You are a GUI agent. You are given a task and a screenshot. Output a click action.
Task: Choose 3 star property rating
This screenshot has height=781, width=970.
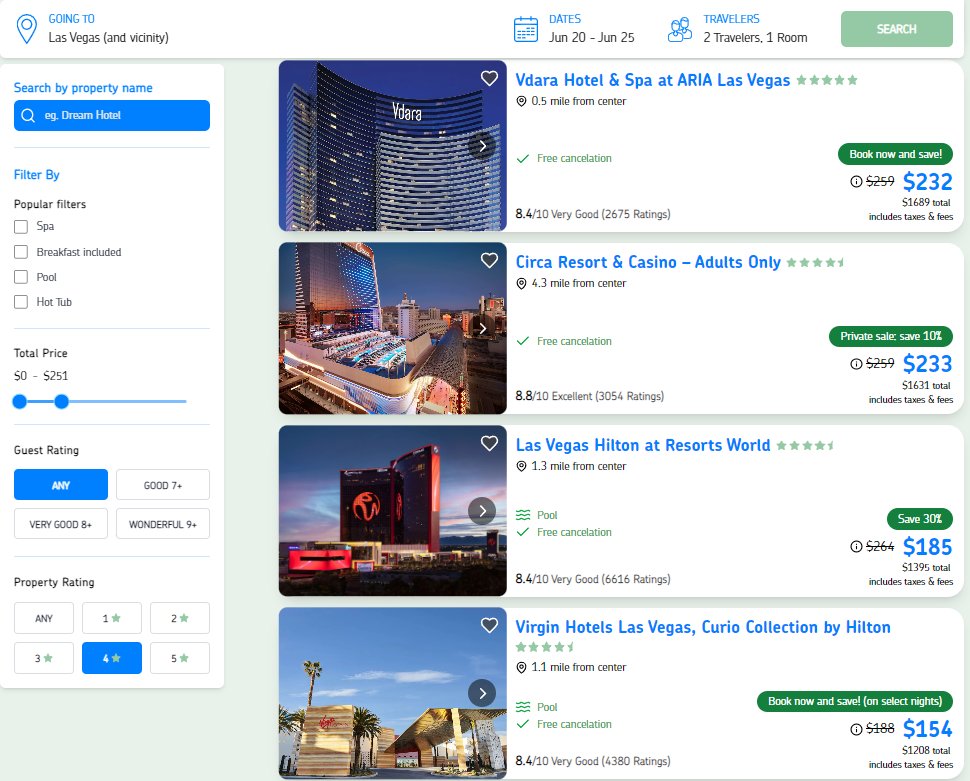tap(44, 658)
